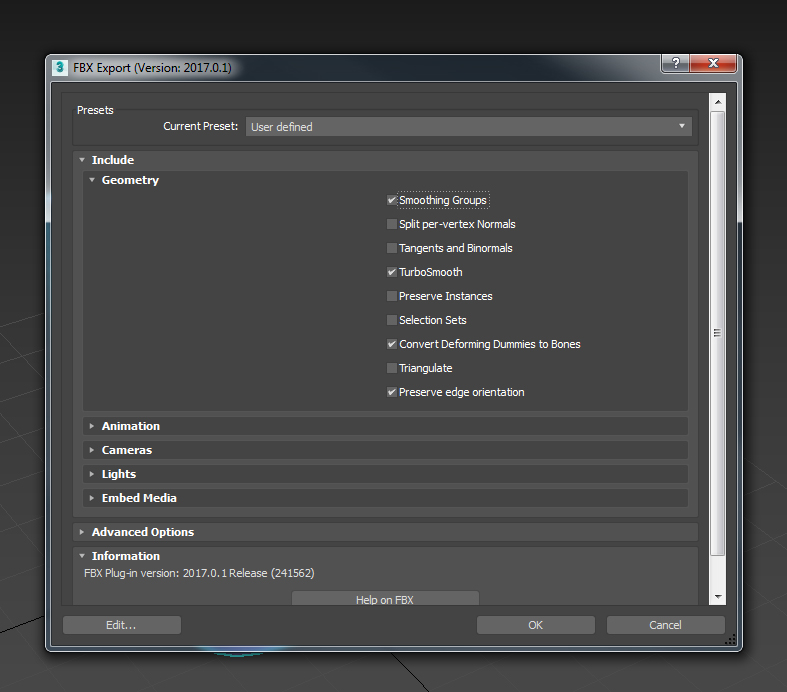Click the Cancel button
This screenshot has width=787, height=692.
coord(665,625)
